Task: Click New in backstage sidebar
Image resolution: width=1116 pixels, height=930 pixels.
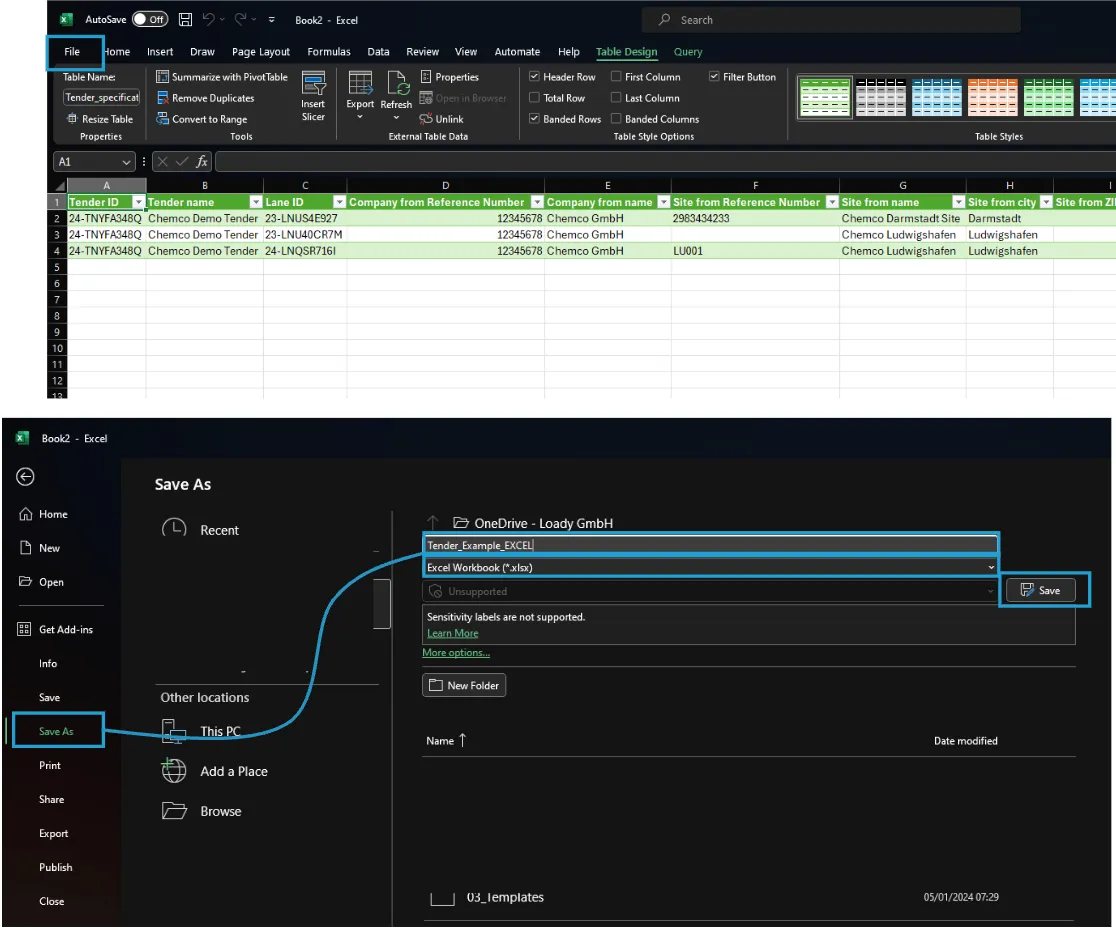Action: (40, 549)
